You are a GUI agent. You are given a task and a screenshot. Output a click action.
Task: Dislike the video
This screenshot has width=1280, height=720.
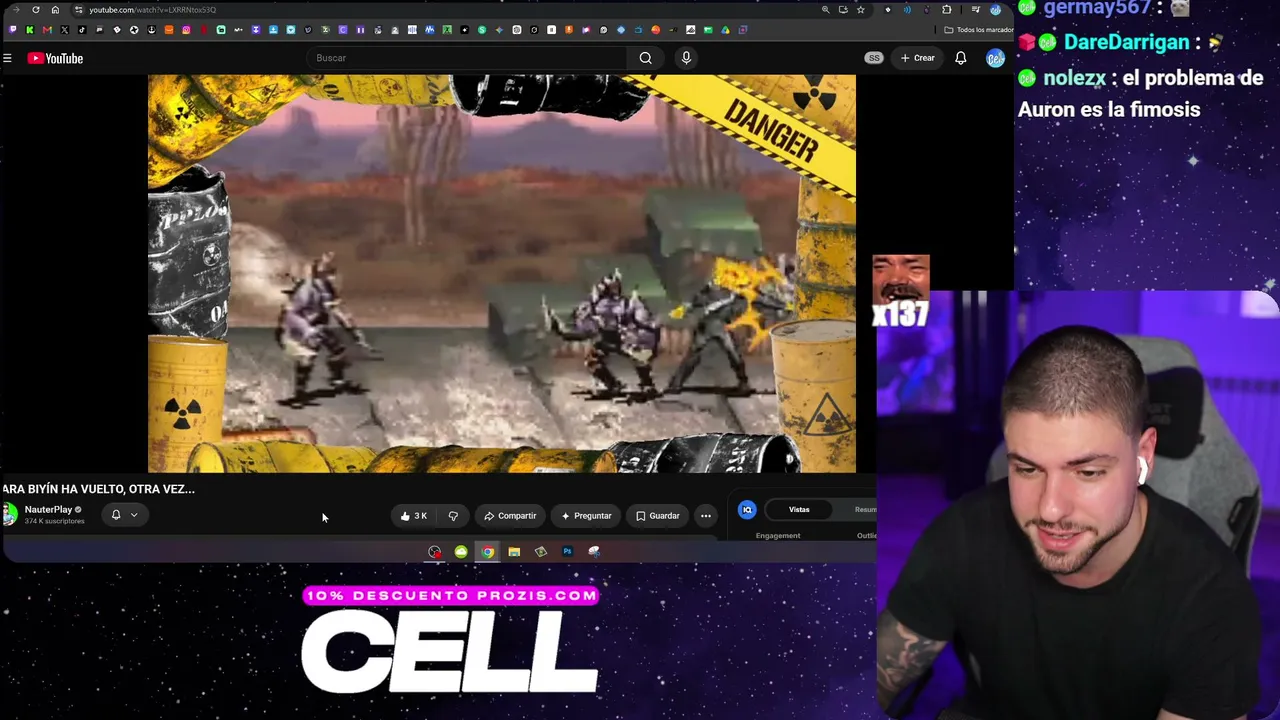[453, 516]
